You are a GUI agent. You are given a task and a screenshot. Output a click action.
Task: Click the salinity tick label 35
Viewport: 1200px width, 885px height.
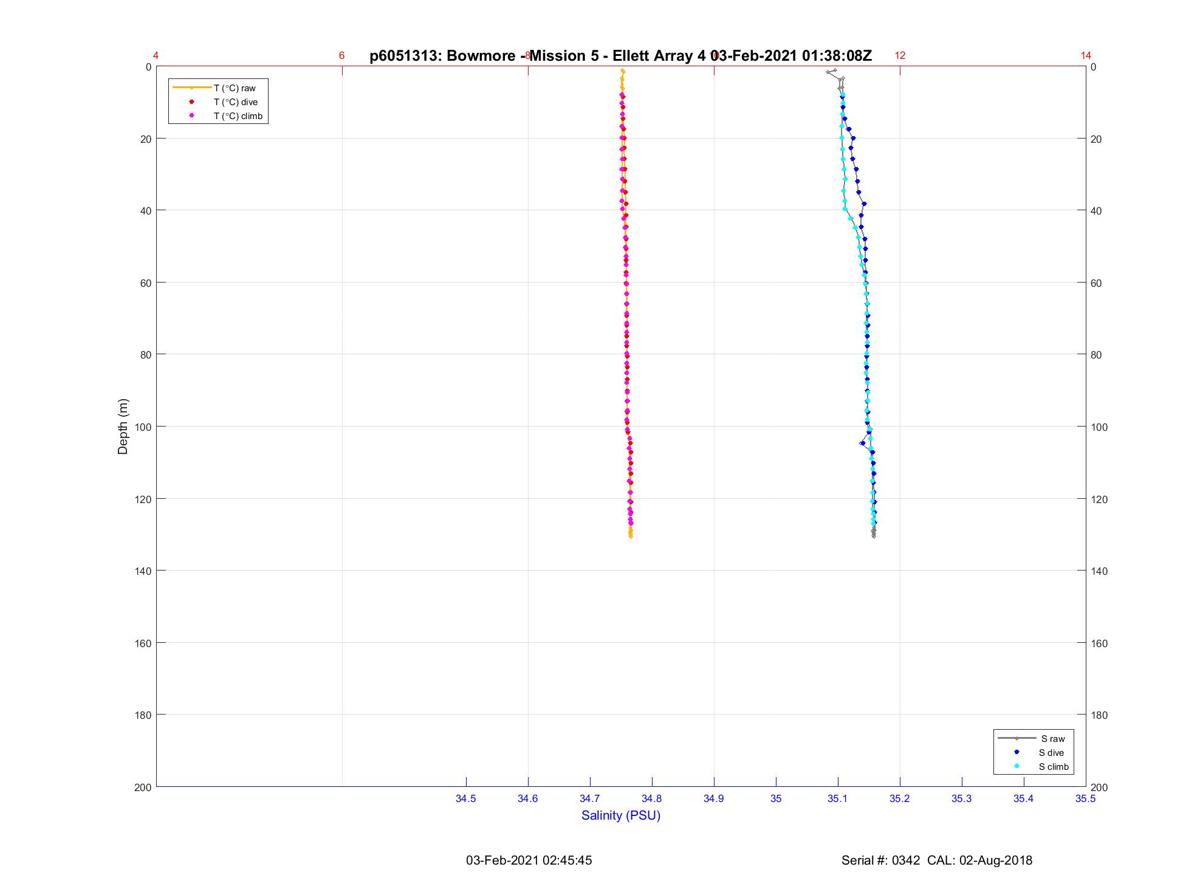[776, 799]
